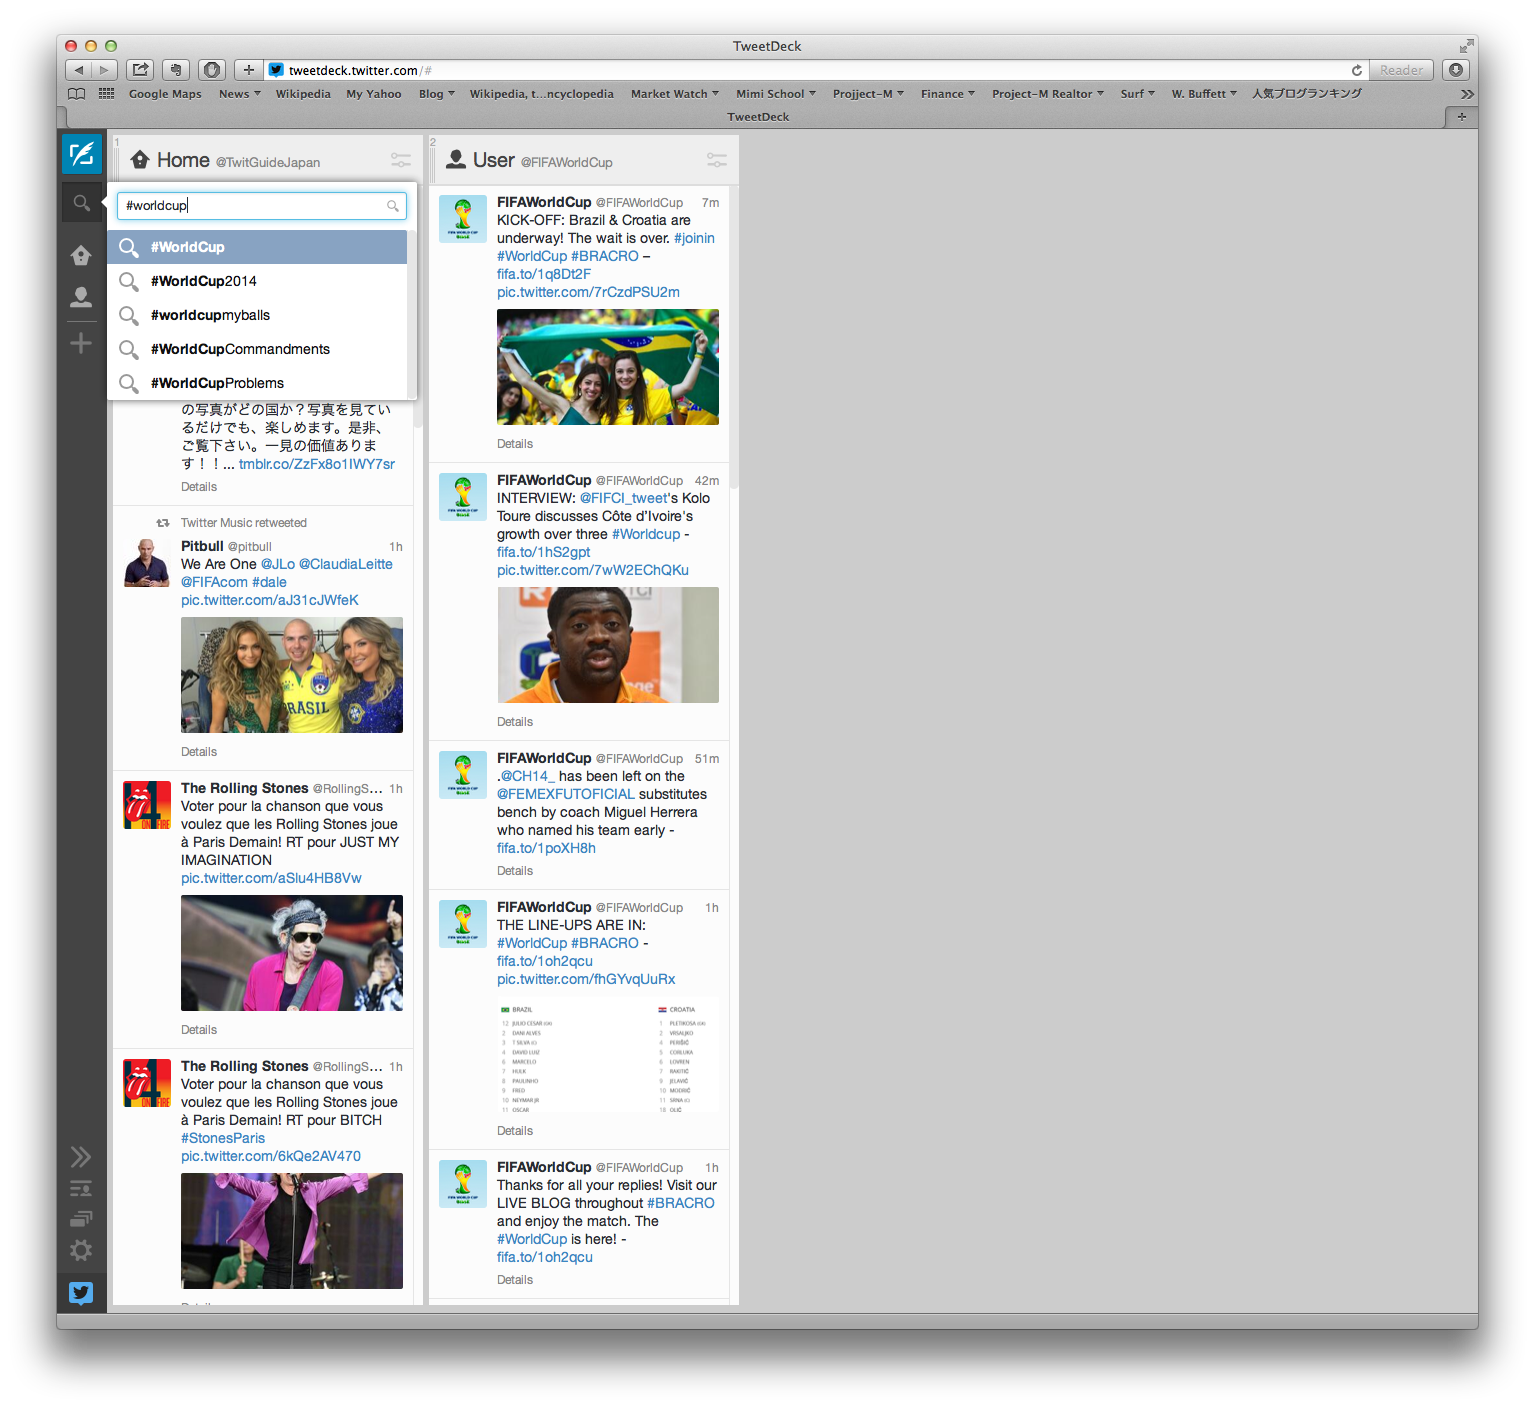Open TweetDeck settings gear icon
The height and width of the screenshot is (1408, 1535).
tap(81, 1250)
